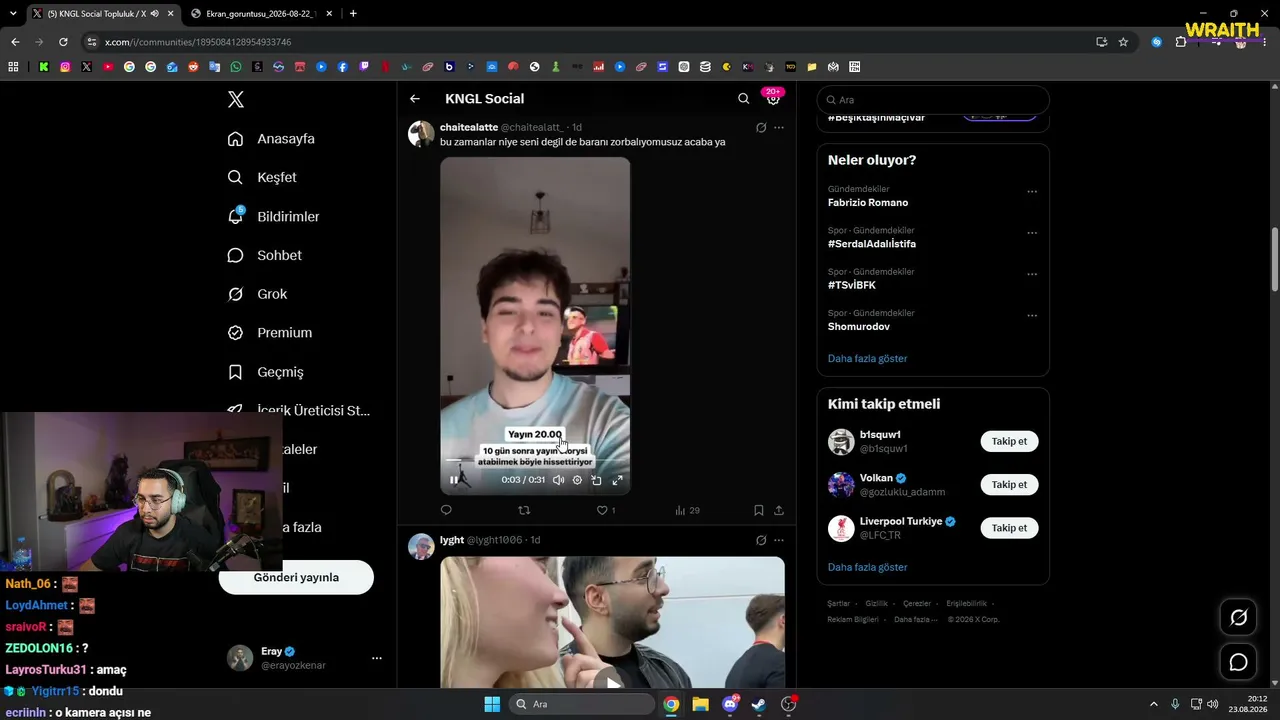Open Steam from the taskbar
Image resolution: width=1280 pixels, height=720 pixels.
pos(759,704)
